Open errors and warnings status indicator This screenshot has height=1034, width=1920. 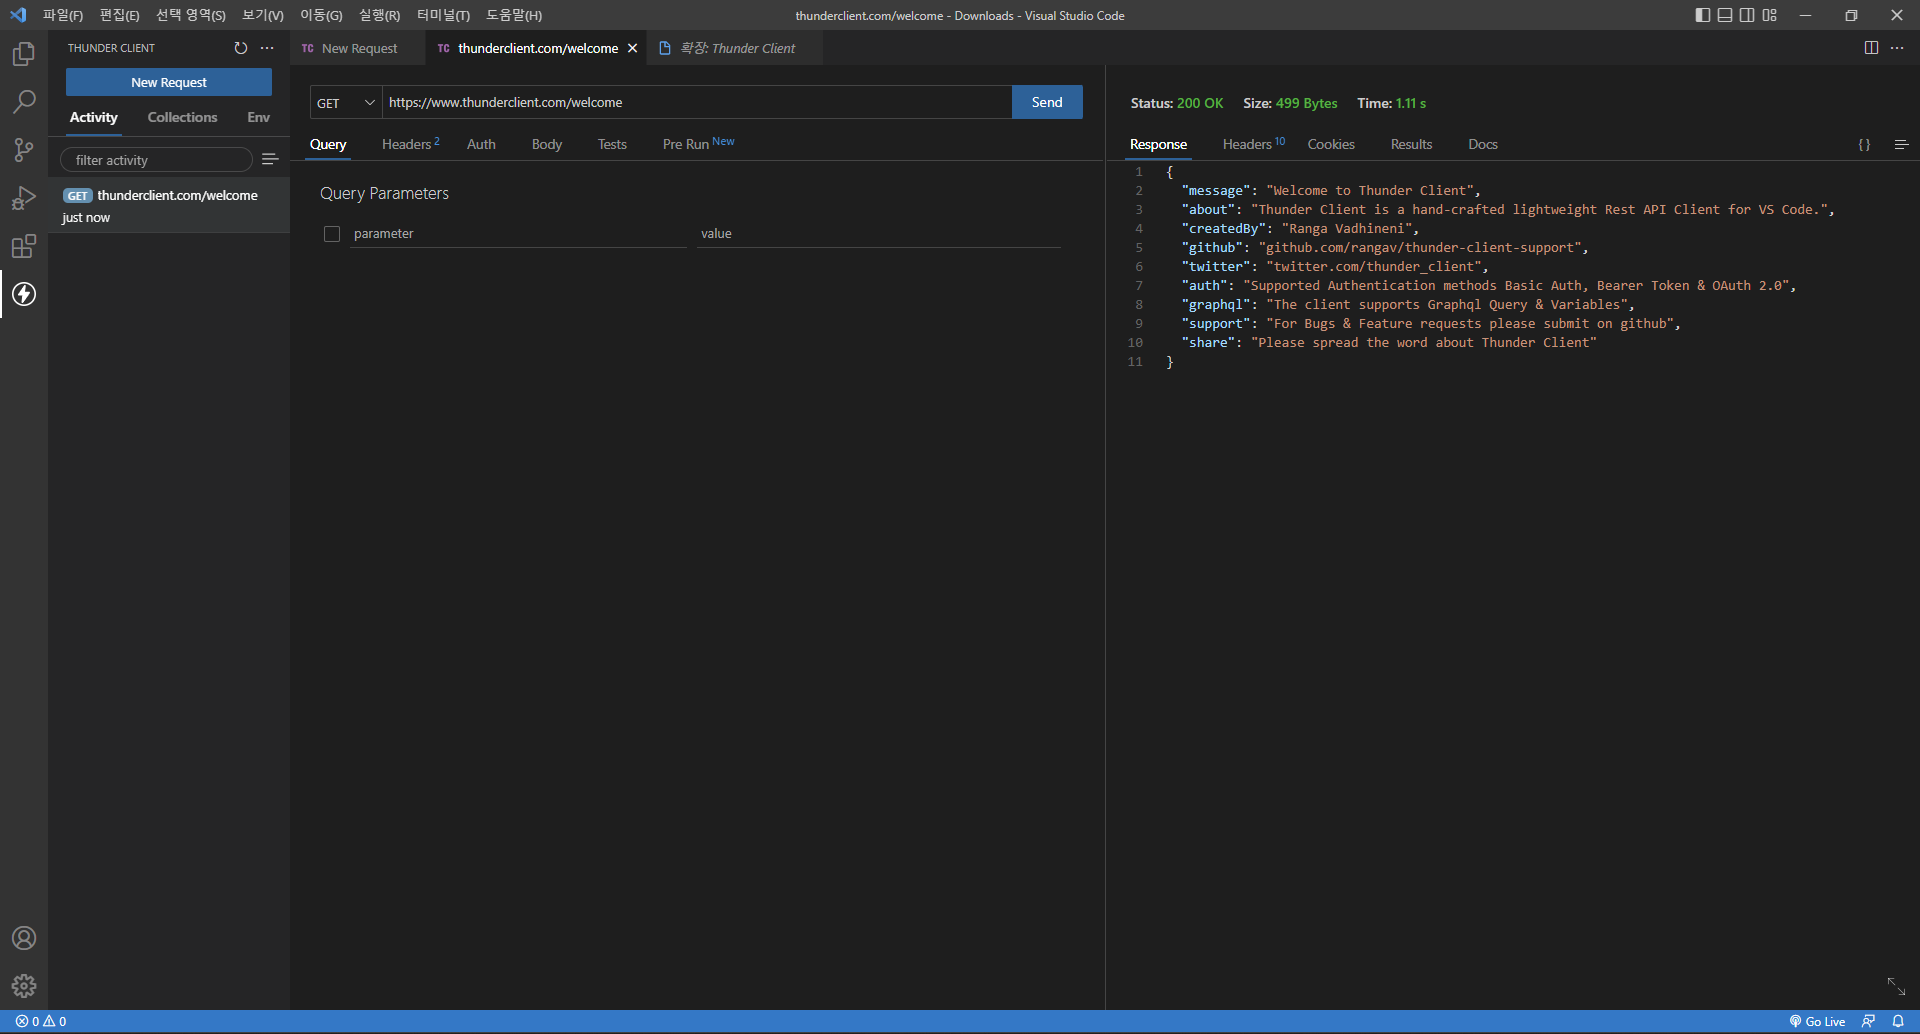click(x=41, y=1021)
